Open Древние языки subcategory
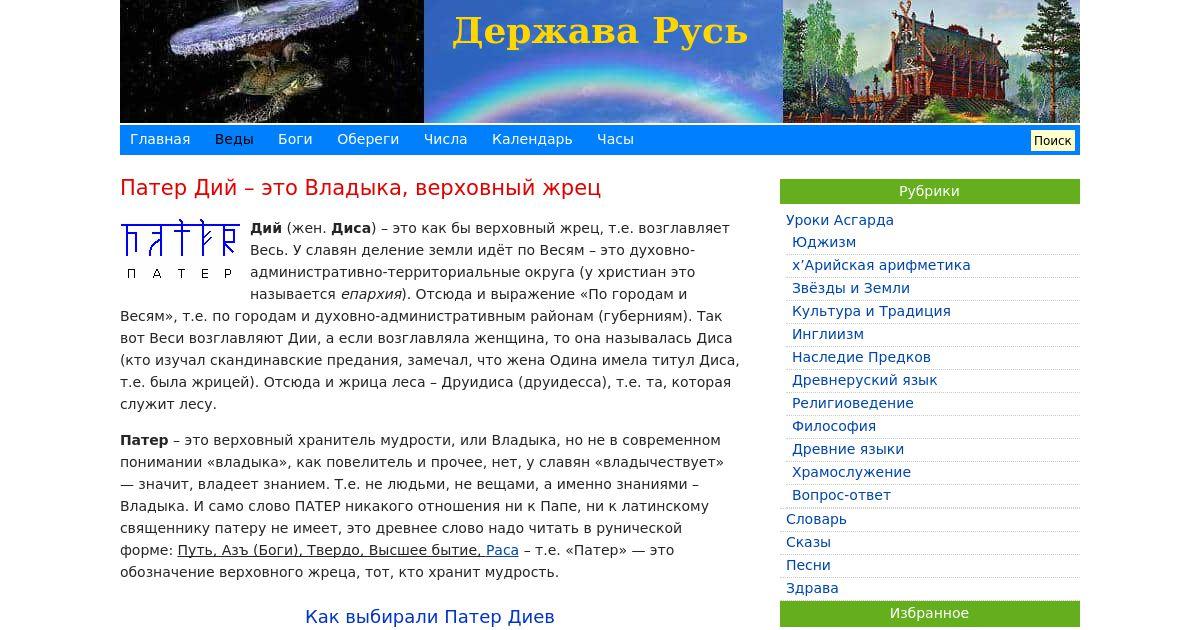This screenshot has height=630, width=1200. pos(848,449)
